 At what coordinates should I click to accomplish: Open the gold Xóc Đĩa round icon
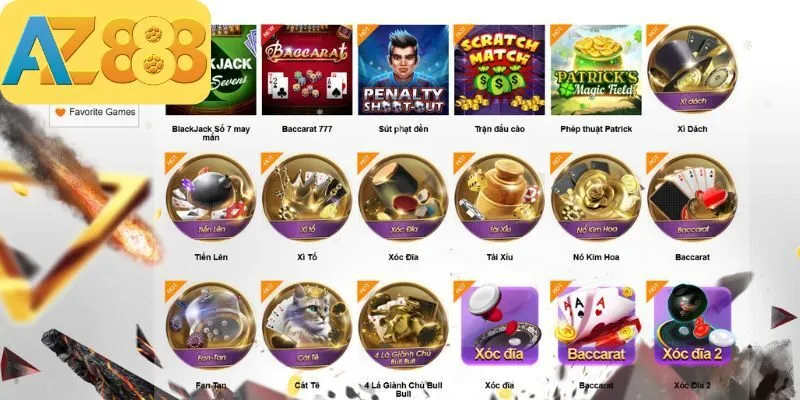(403, 197)
